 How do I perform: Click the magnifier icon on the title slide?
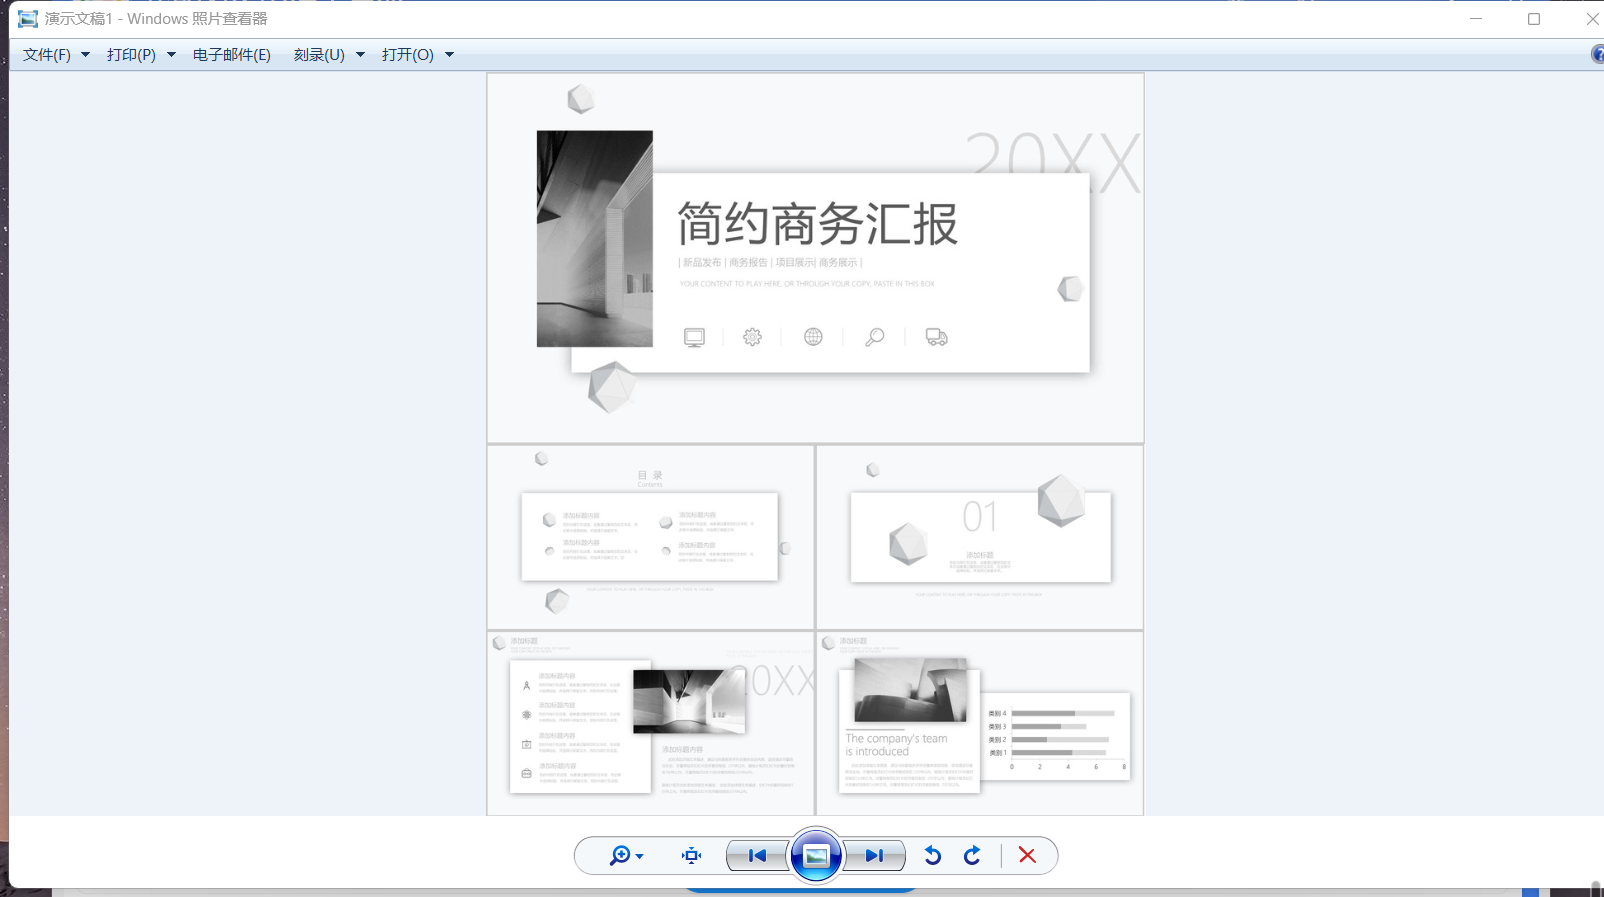874,338
